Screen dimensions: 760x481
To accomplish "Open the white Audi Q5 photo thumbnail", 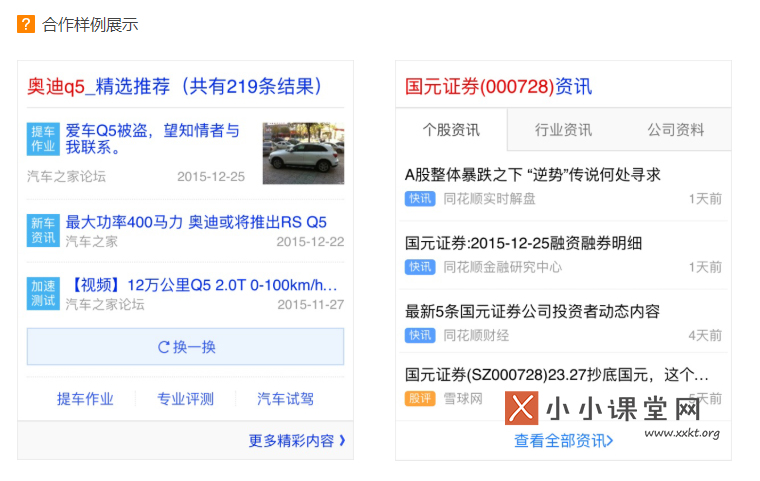I will 303,153.
